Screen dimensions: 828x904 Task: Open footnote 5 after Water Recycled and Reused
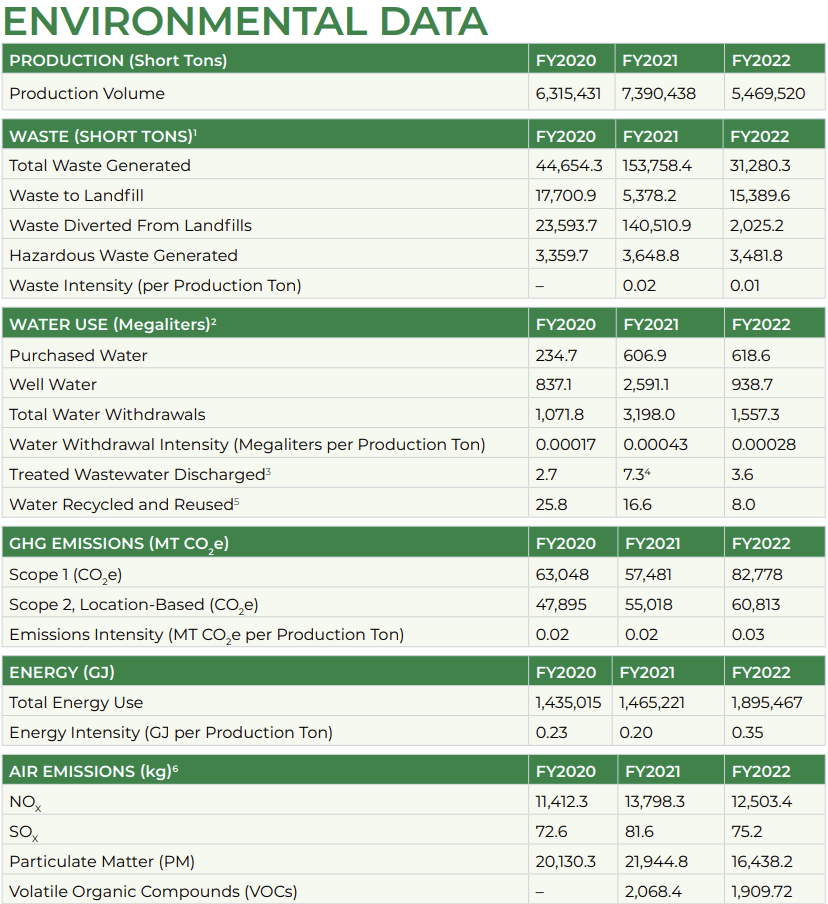click(x=237, y=500)
